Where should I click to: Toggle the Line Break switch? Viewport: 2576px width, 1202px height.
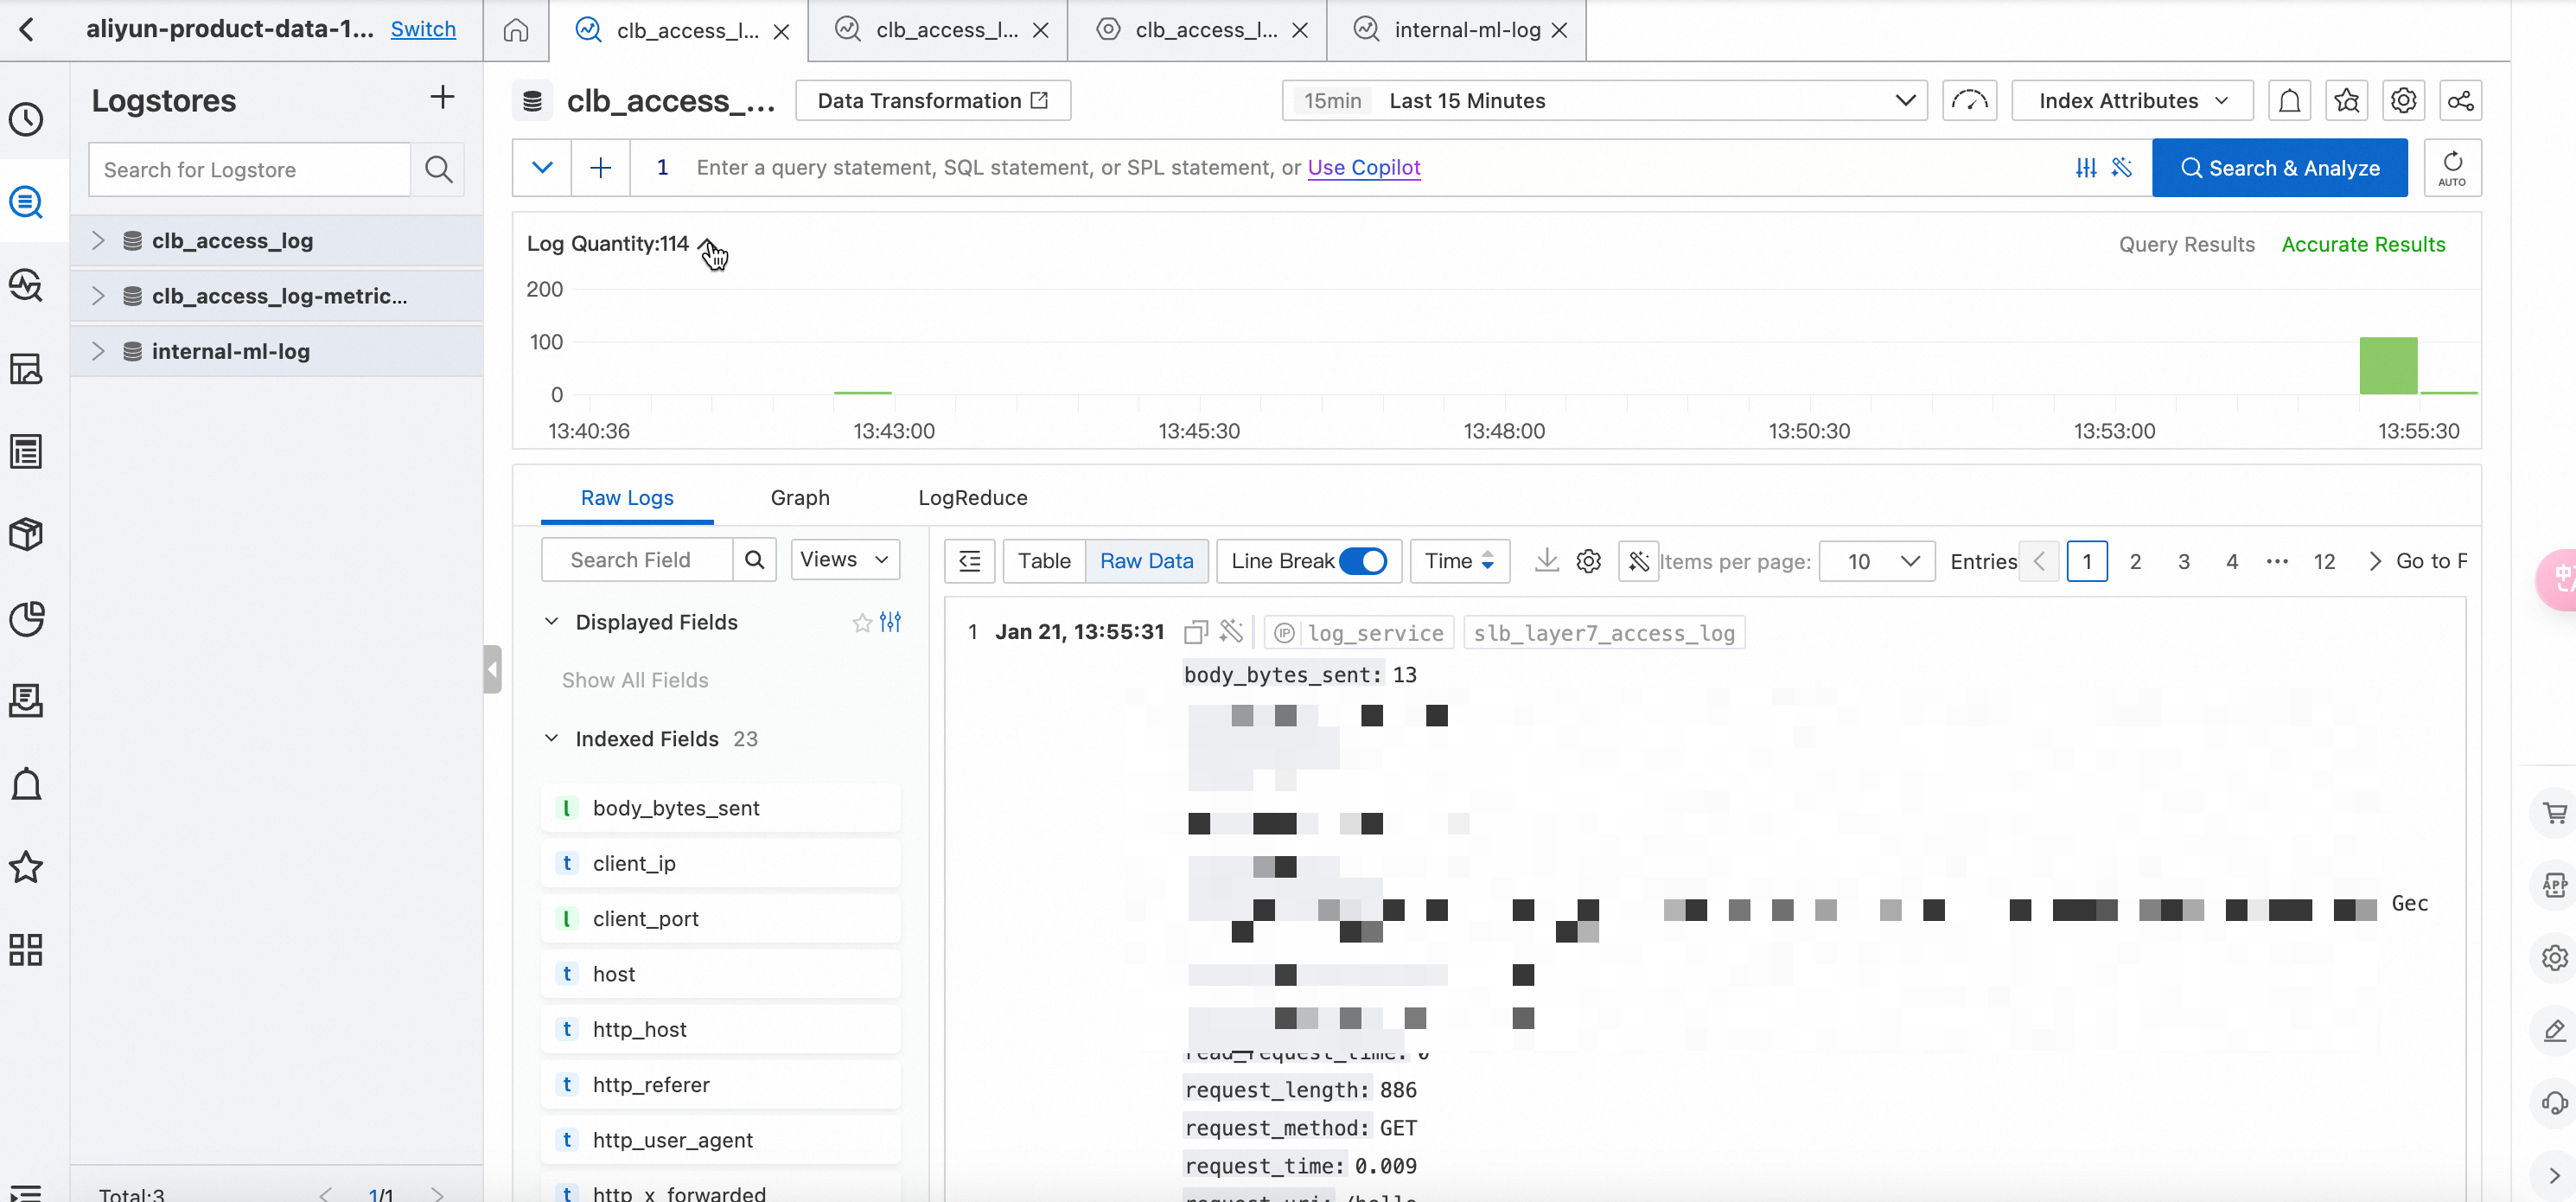[x=1362, y=561]
